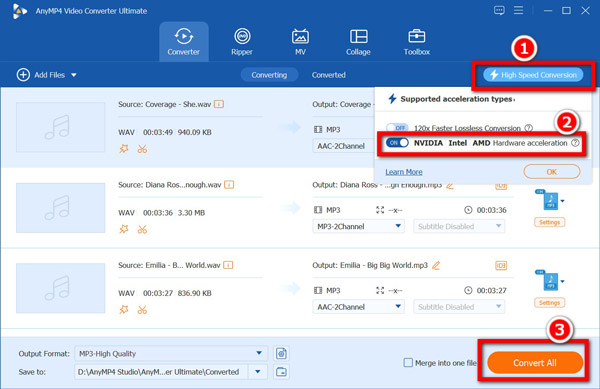This screenshot has width=600, height=389.
Task: Open the output folder icon
Action: pyautogui.click(x=281, y=371)
